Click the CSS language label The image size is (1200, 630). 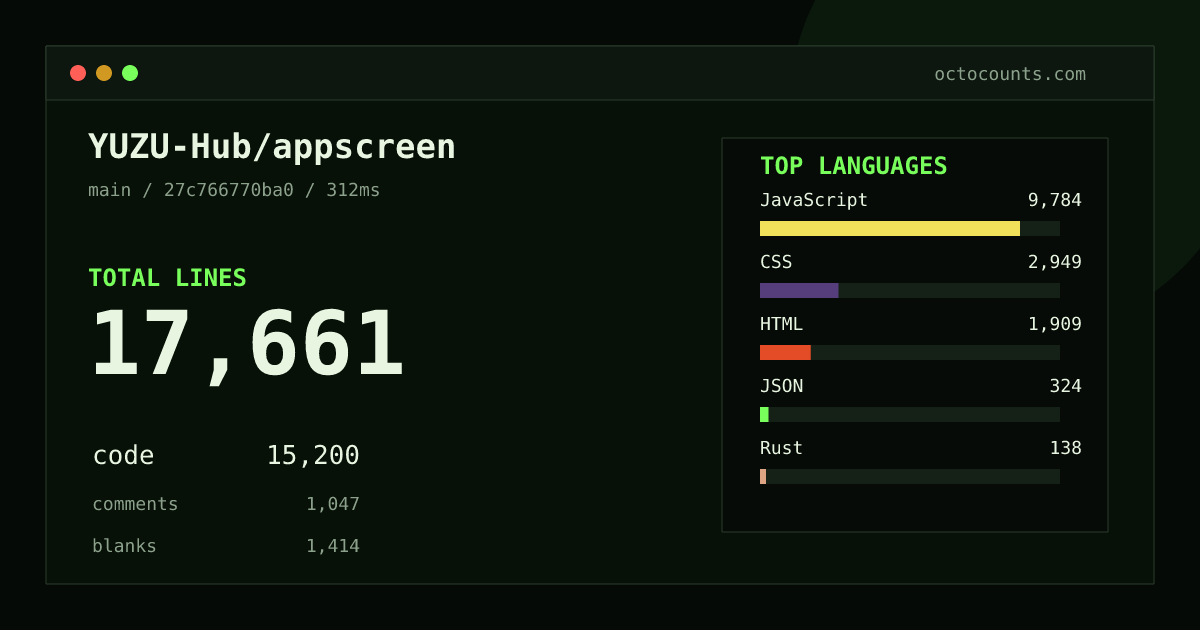click(x=776, y=262)
